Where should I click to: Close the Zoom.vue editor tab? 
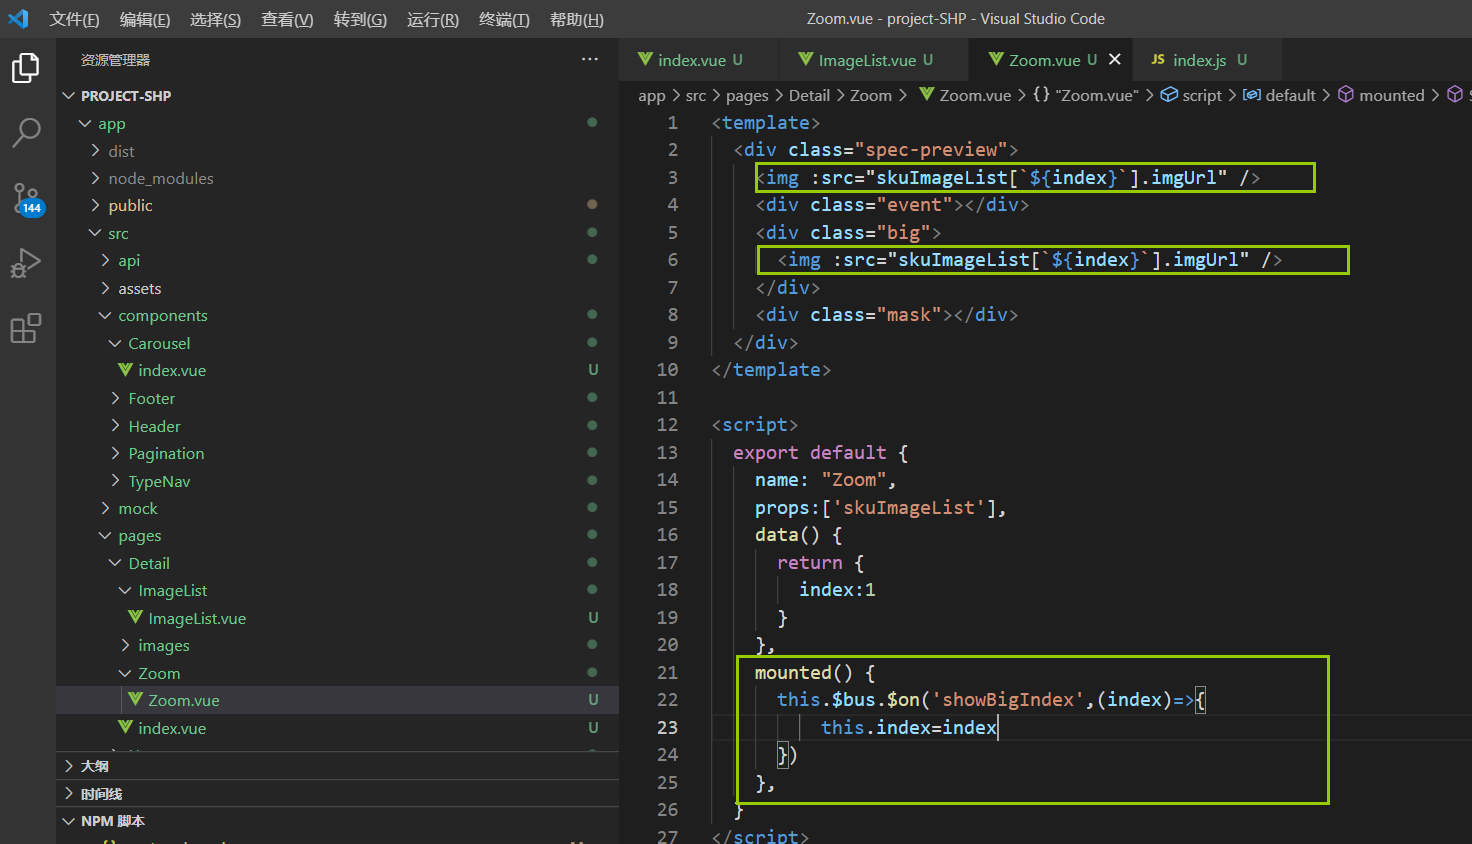click(1115, 60)
